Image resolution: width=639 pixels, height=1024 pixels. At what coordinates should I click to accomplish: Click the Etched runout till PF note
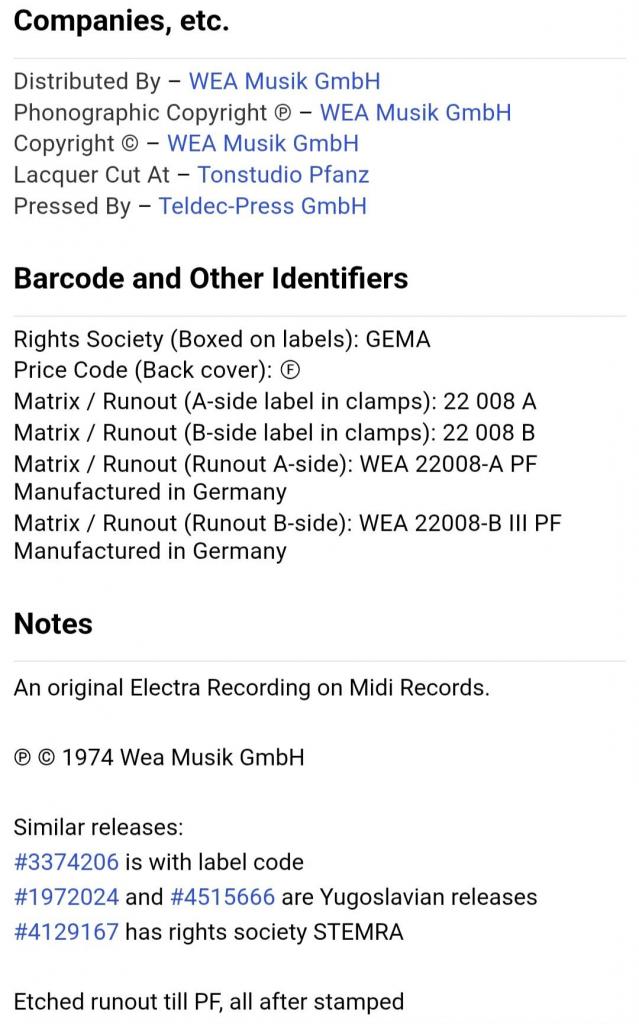coord(208,1001)
